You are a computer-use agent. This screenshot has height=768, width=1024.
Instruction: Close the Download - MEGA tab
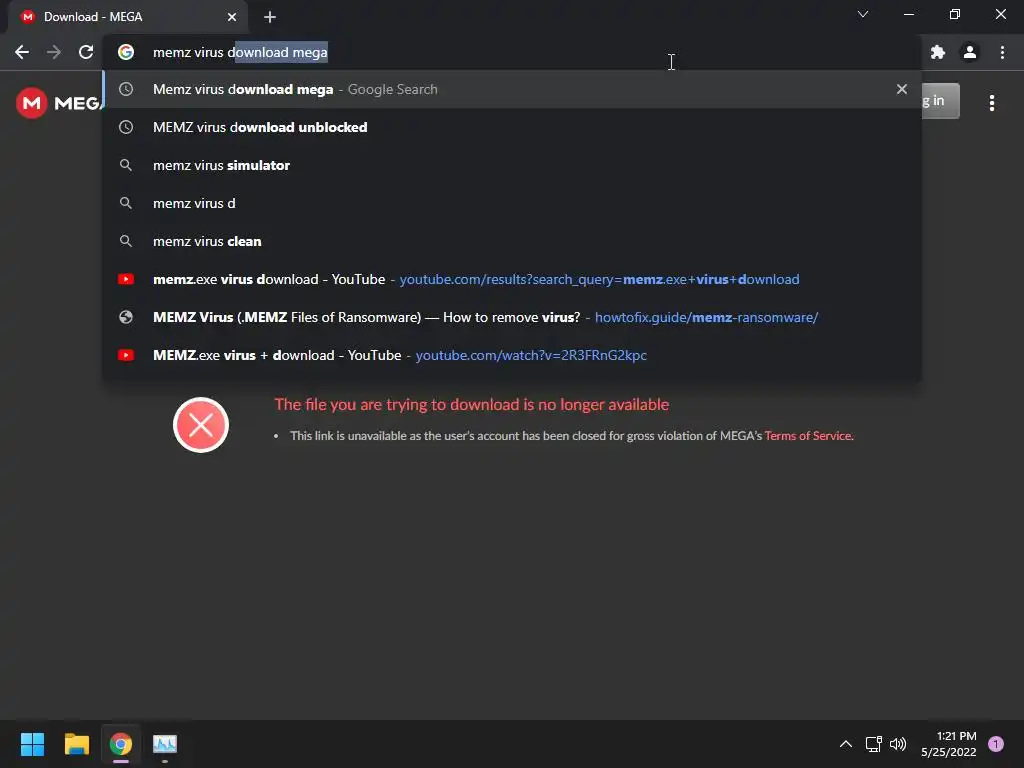[232, 17]
